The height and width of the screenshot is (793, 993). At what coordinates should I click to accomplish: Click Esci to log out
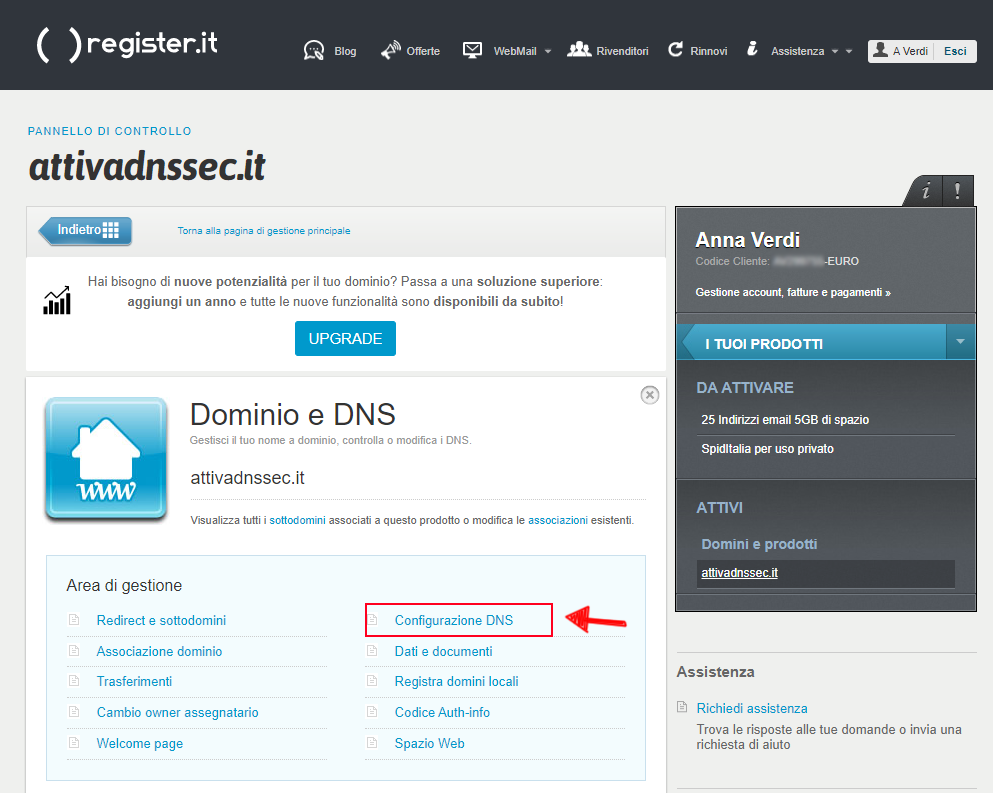click(955, 51)
